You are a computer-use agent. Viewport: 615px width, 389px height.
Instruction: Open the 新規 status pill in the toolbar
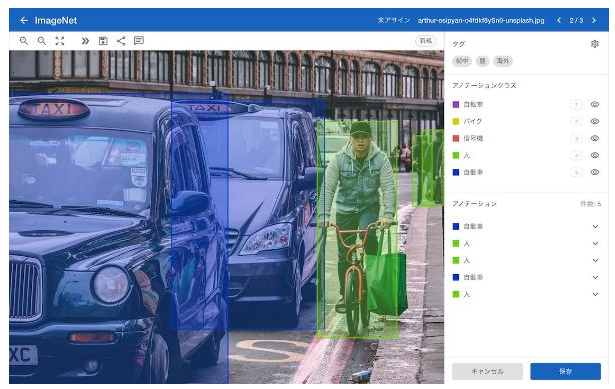click(x=426, y=40)
